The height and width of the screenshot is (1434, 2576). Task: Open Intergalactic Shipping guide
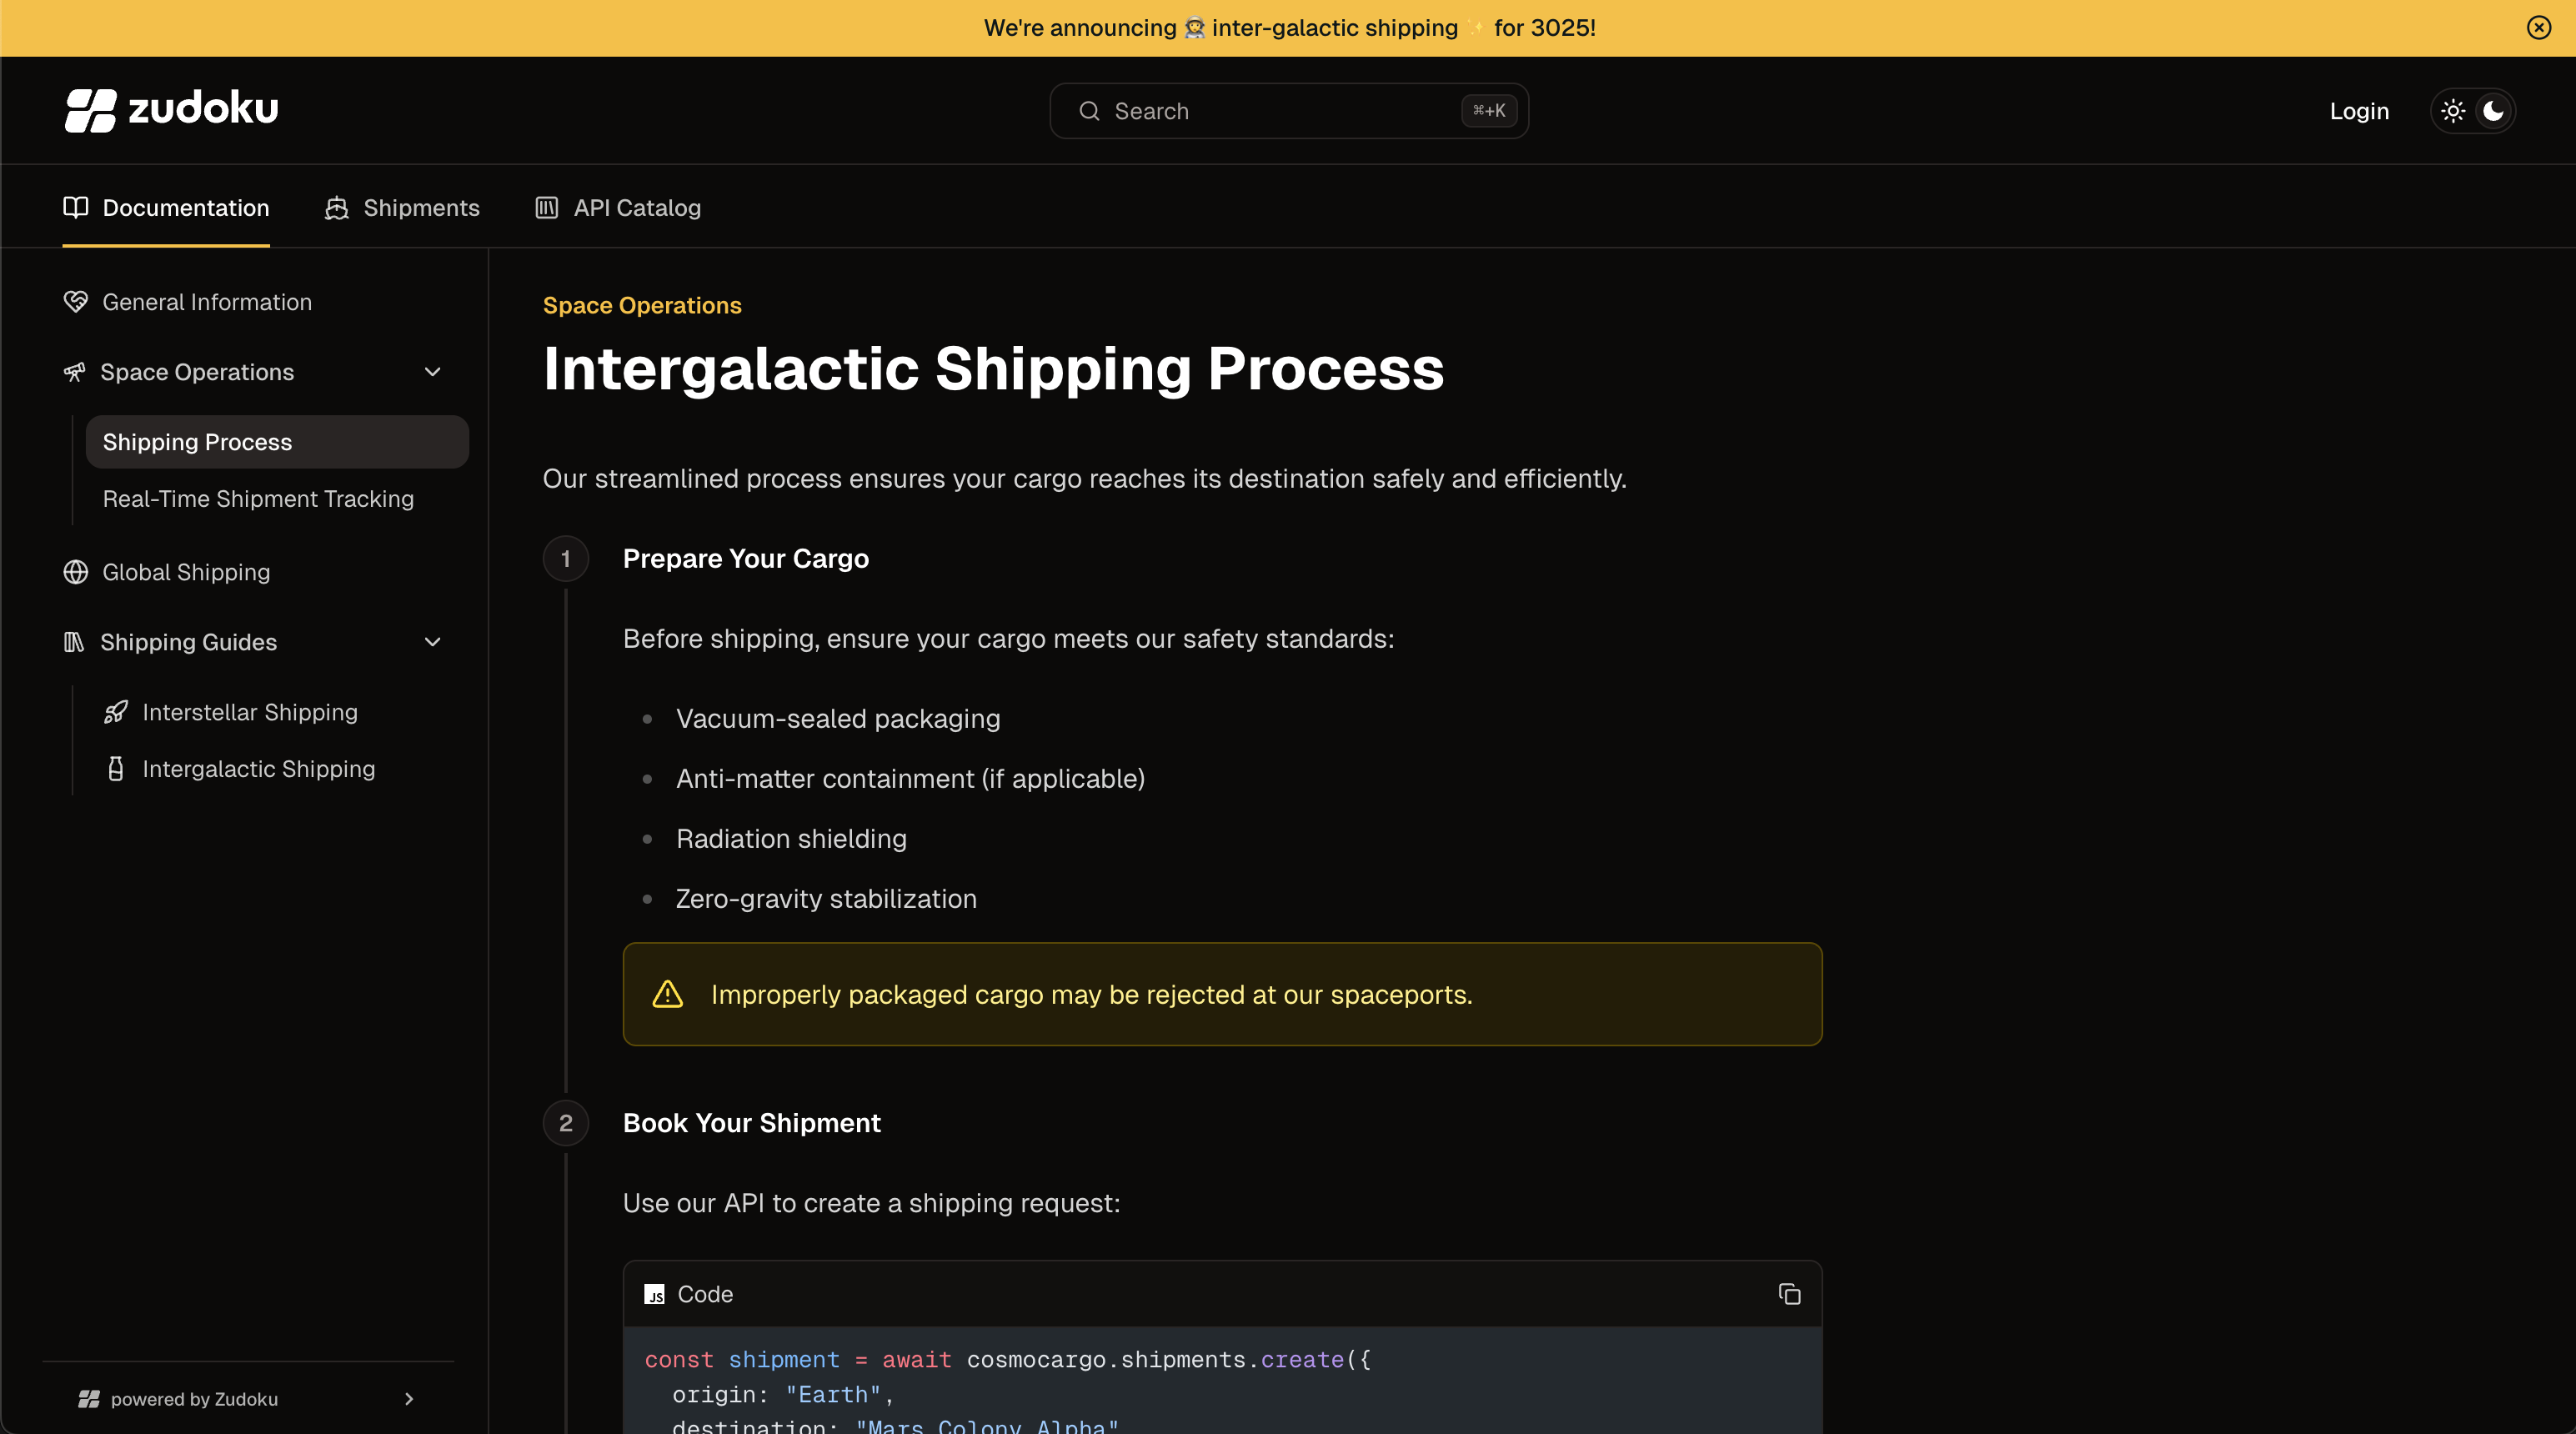coord(258,769)
